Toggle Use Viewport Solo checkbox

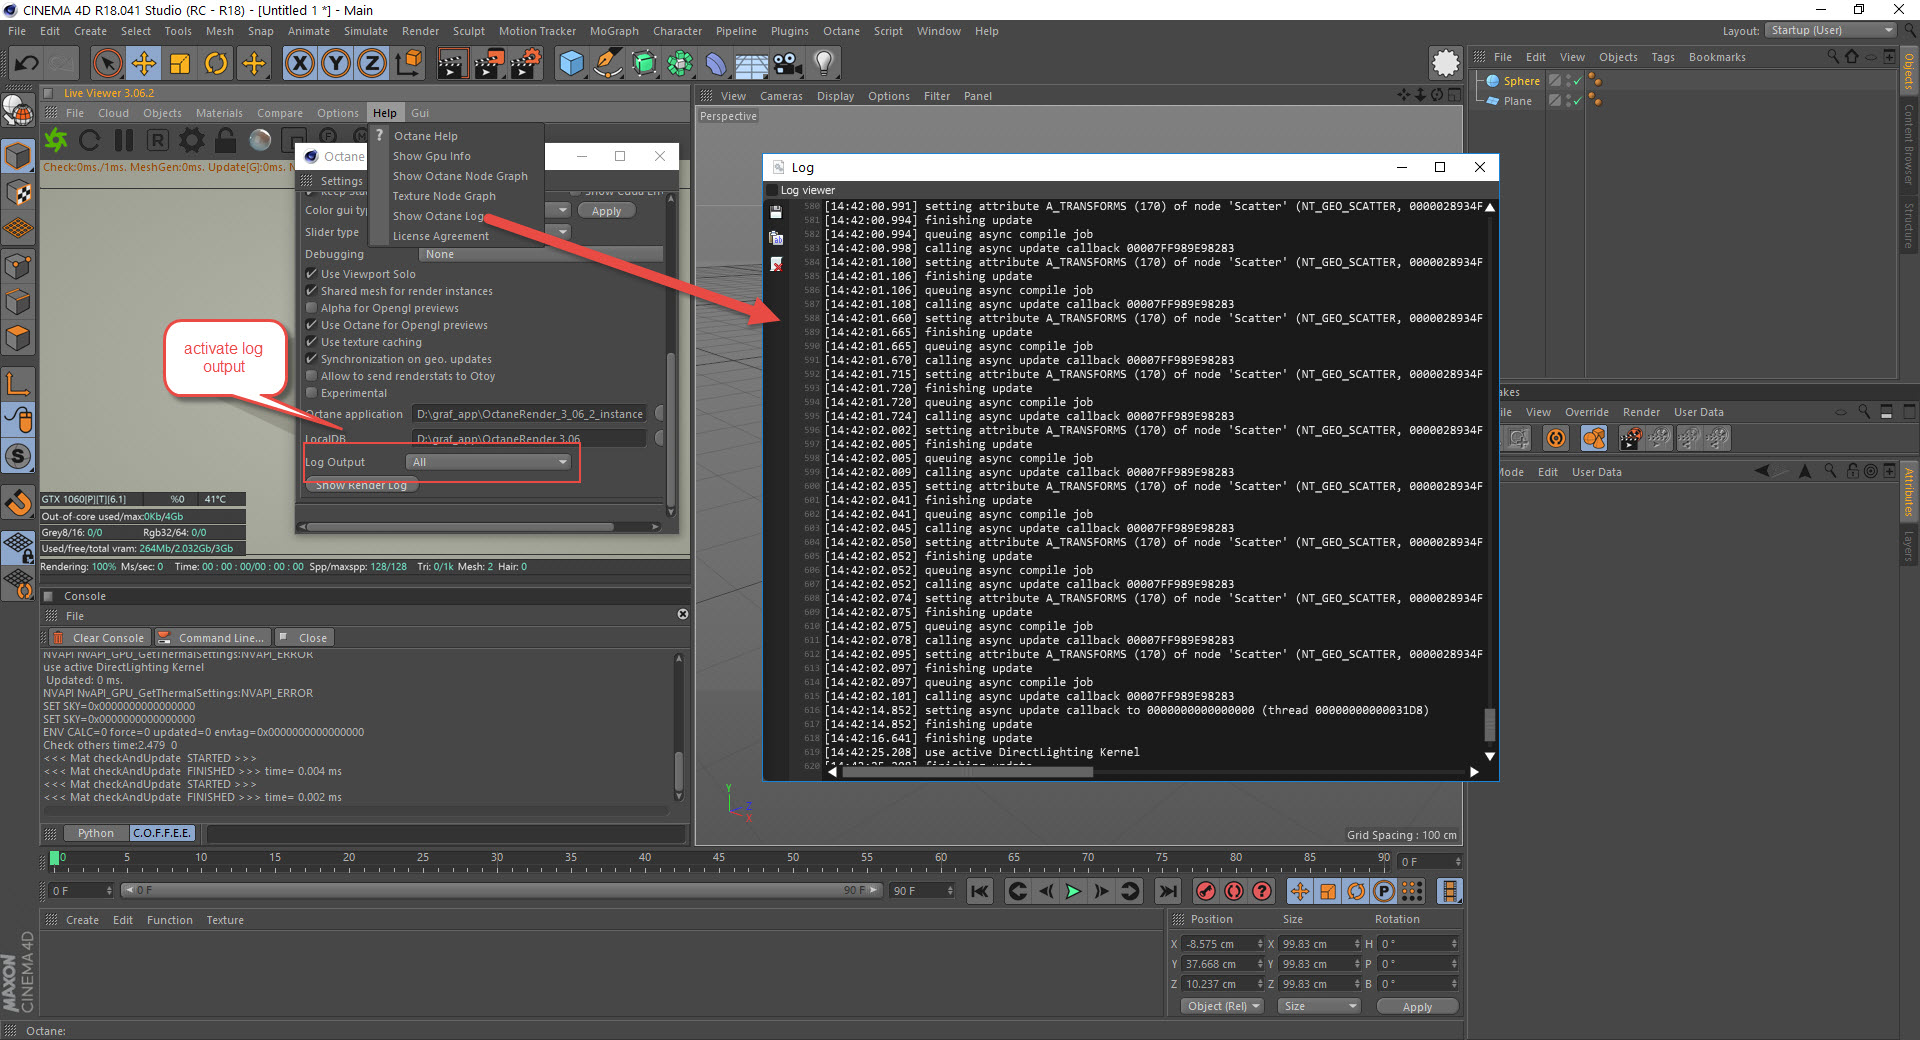311,274
